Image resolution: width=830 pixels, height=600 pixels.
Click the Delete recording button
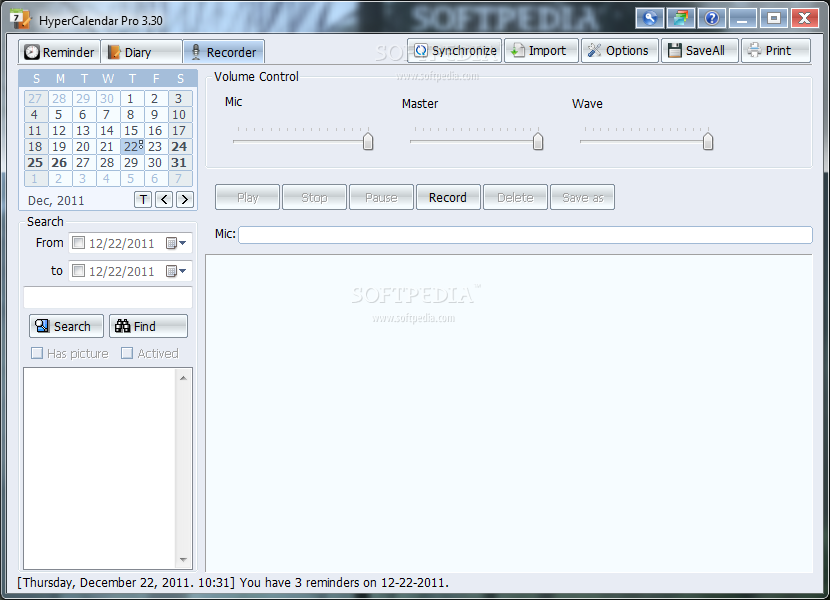pos(515,198)
